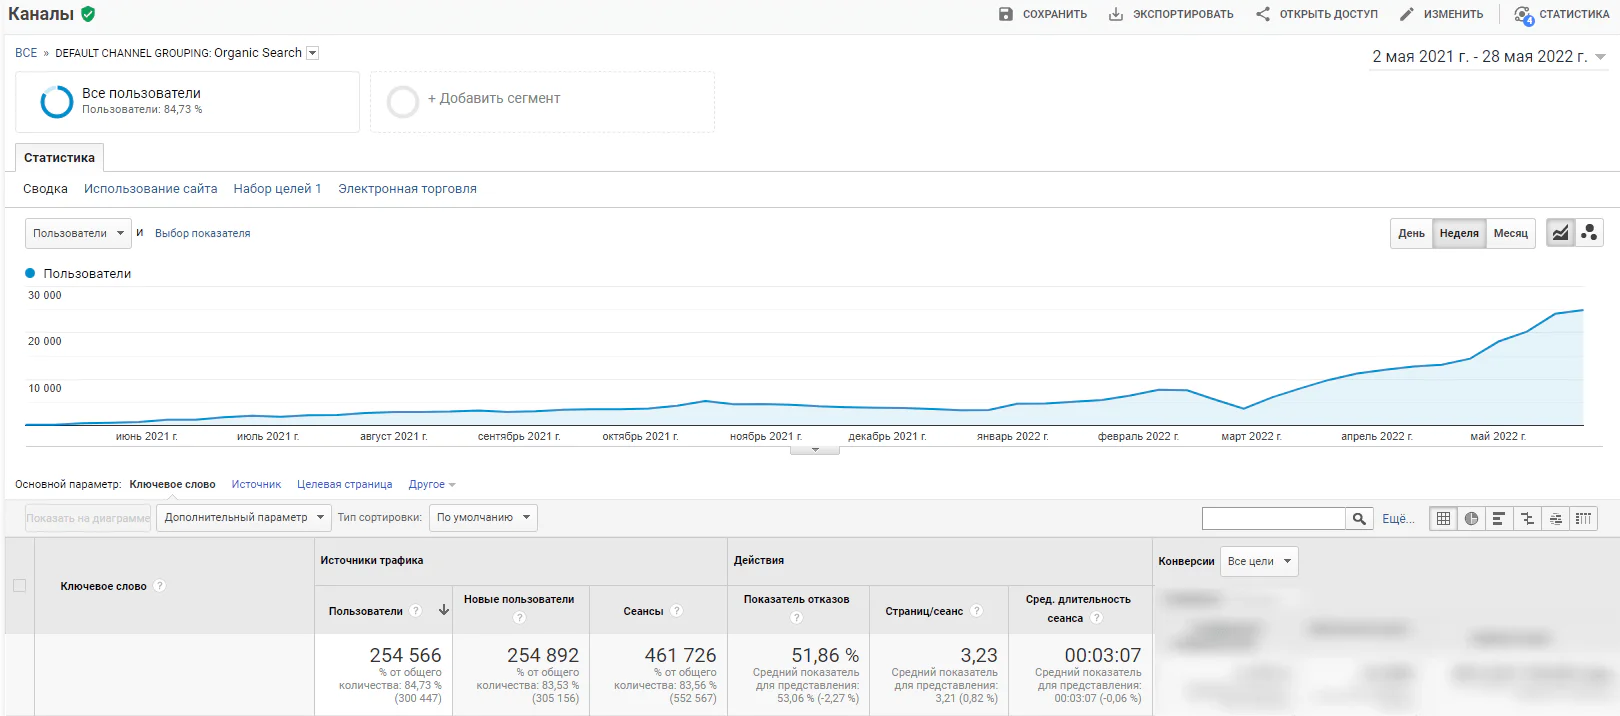This screenshot has width=1620, height=716.
Task: Open Электронная торговля tab
Action: click(x=407, y=189)
